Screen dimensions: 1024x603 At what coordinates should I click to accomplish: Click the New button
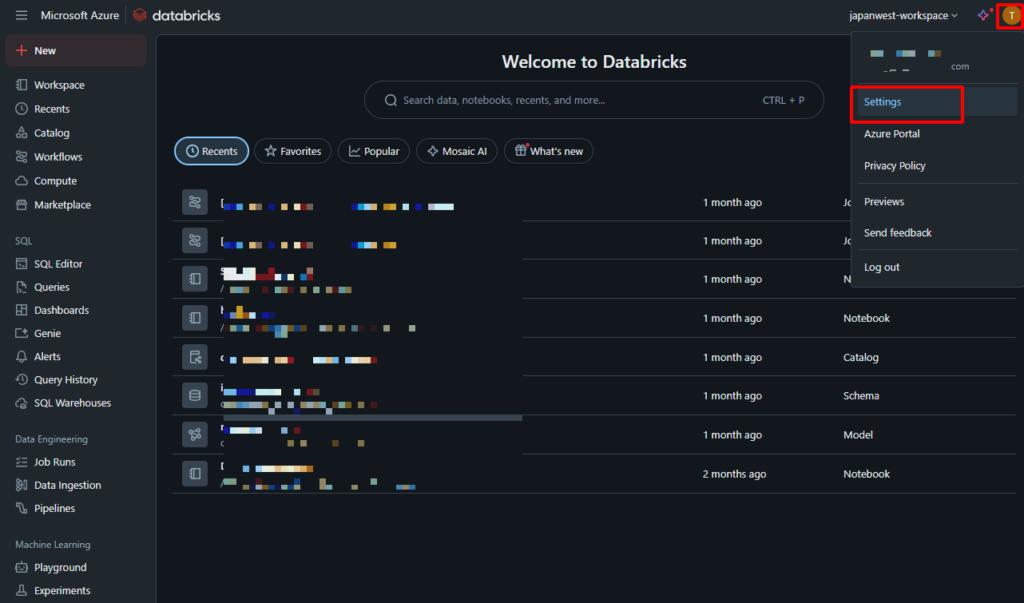[x=45, y=50]
